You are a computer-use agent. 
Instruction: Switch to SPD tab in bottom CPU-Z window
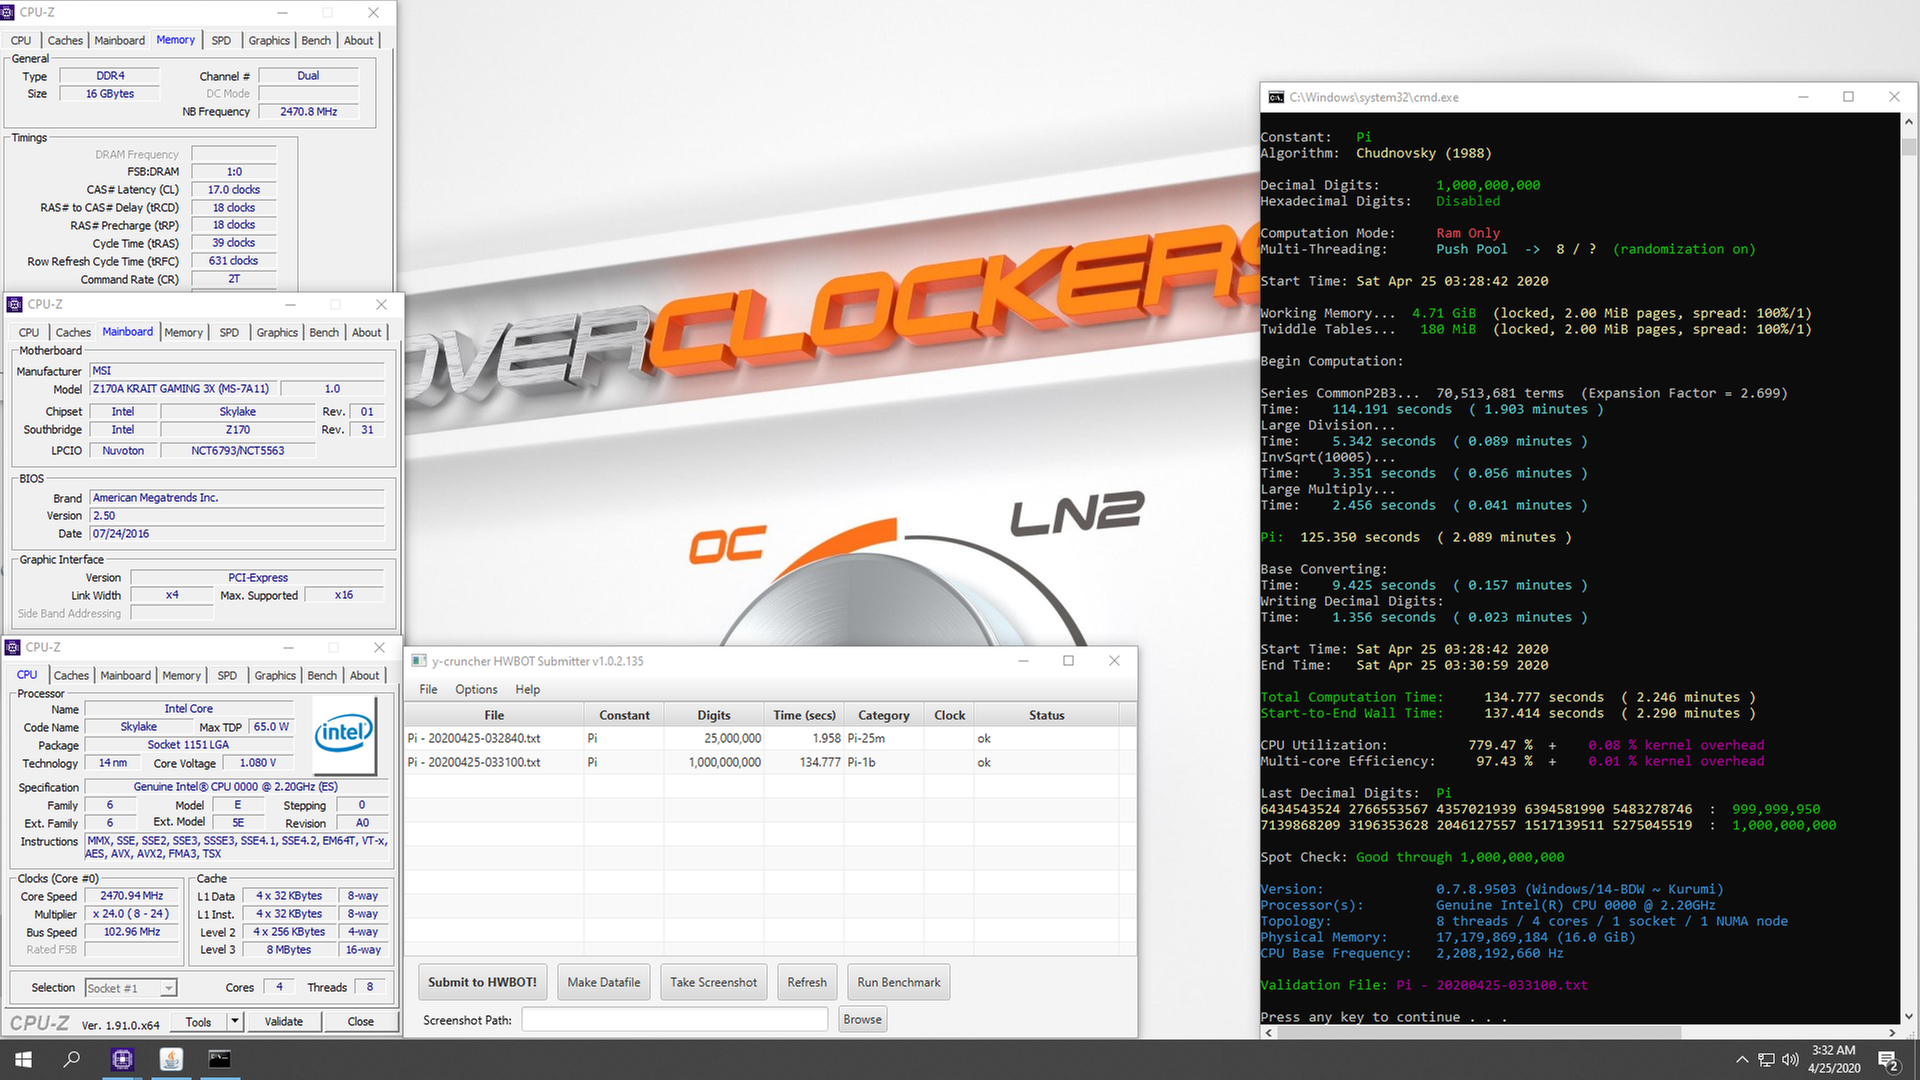point(227,675)
